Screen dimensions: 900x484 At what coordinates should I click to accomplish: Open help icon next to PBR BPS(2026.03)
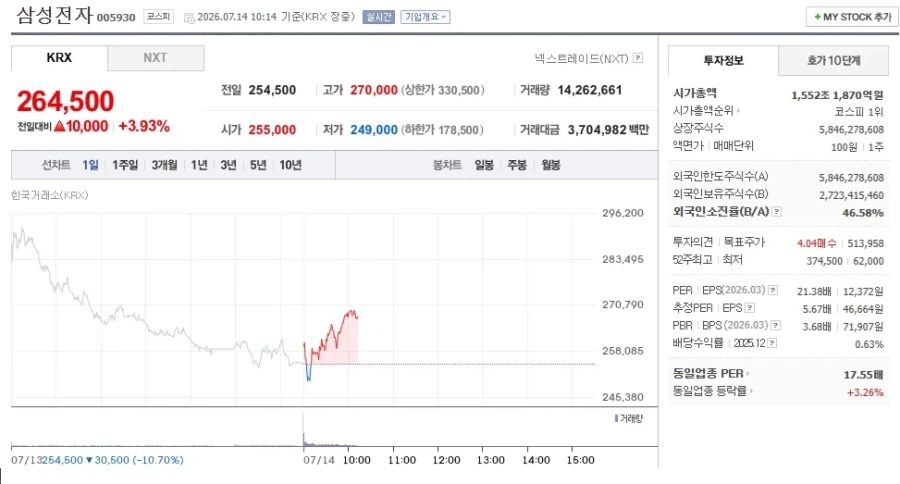click(x=775, y=326)
